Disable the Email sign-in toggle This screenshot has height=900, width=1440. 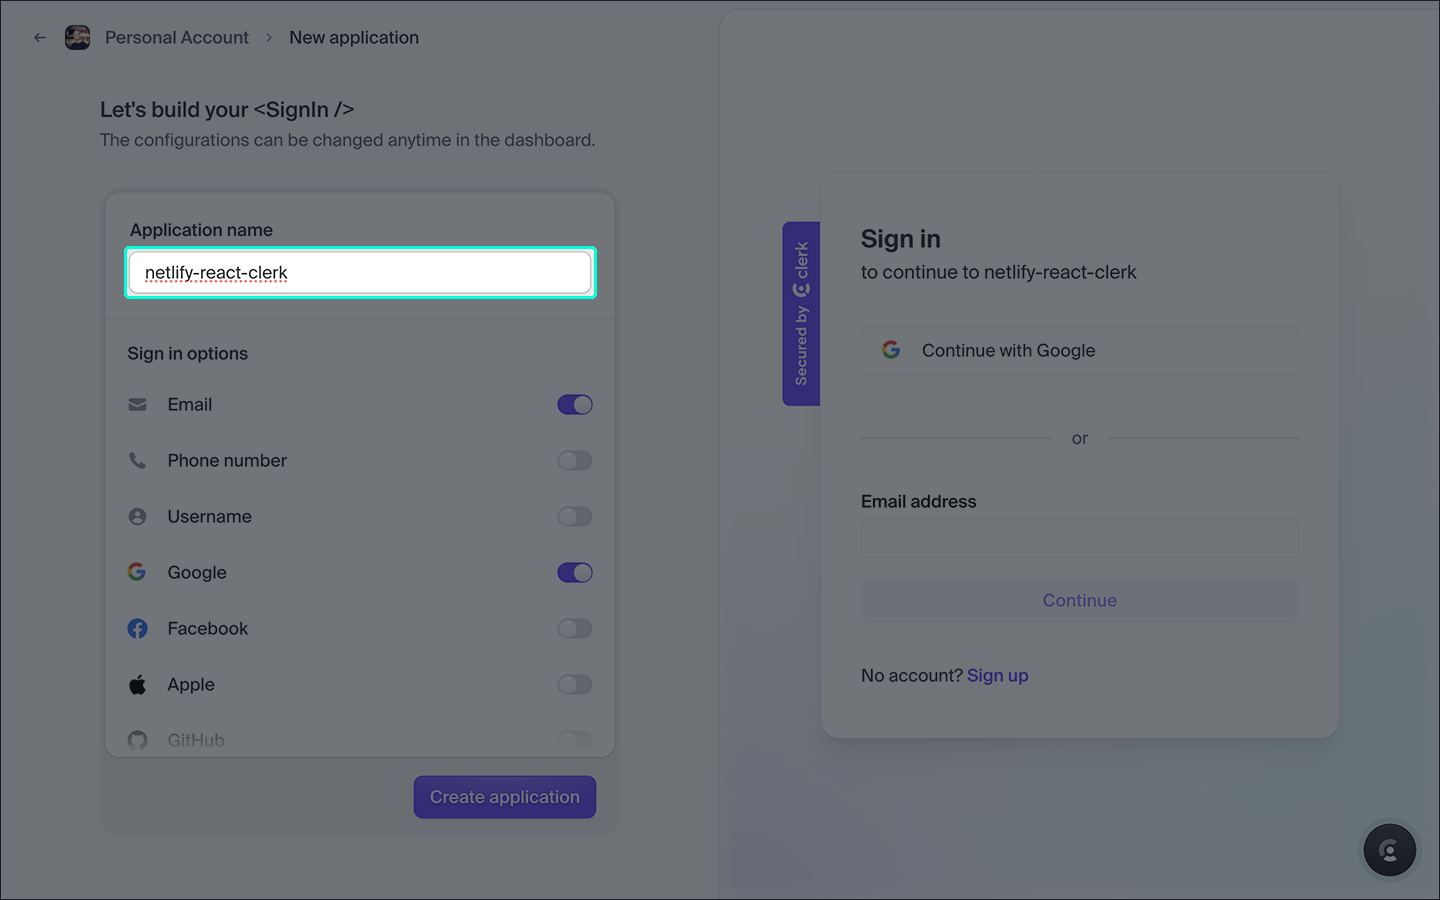click(575, 405)
